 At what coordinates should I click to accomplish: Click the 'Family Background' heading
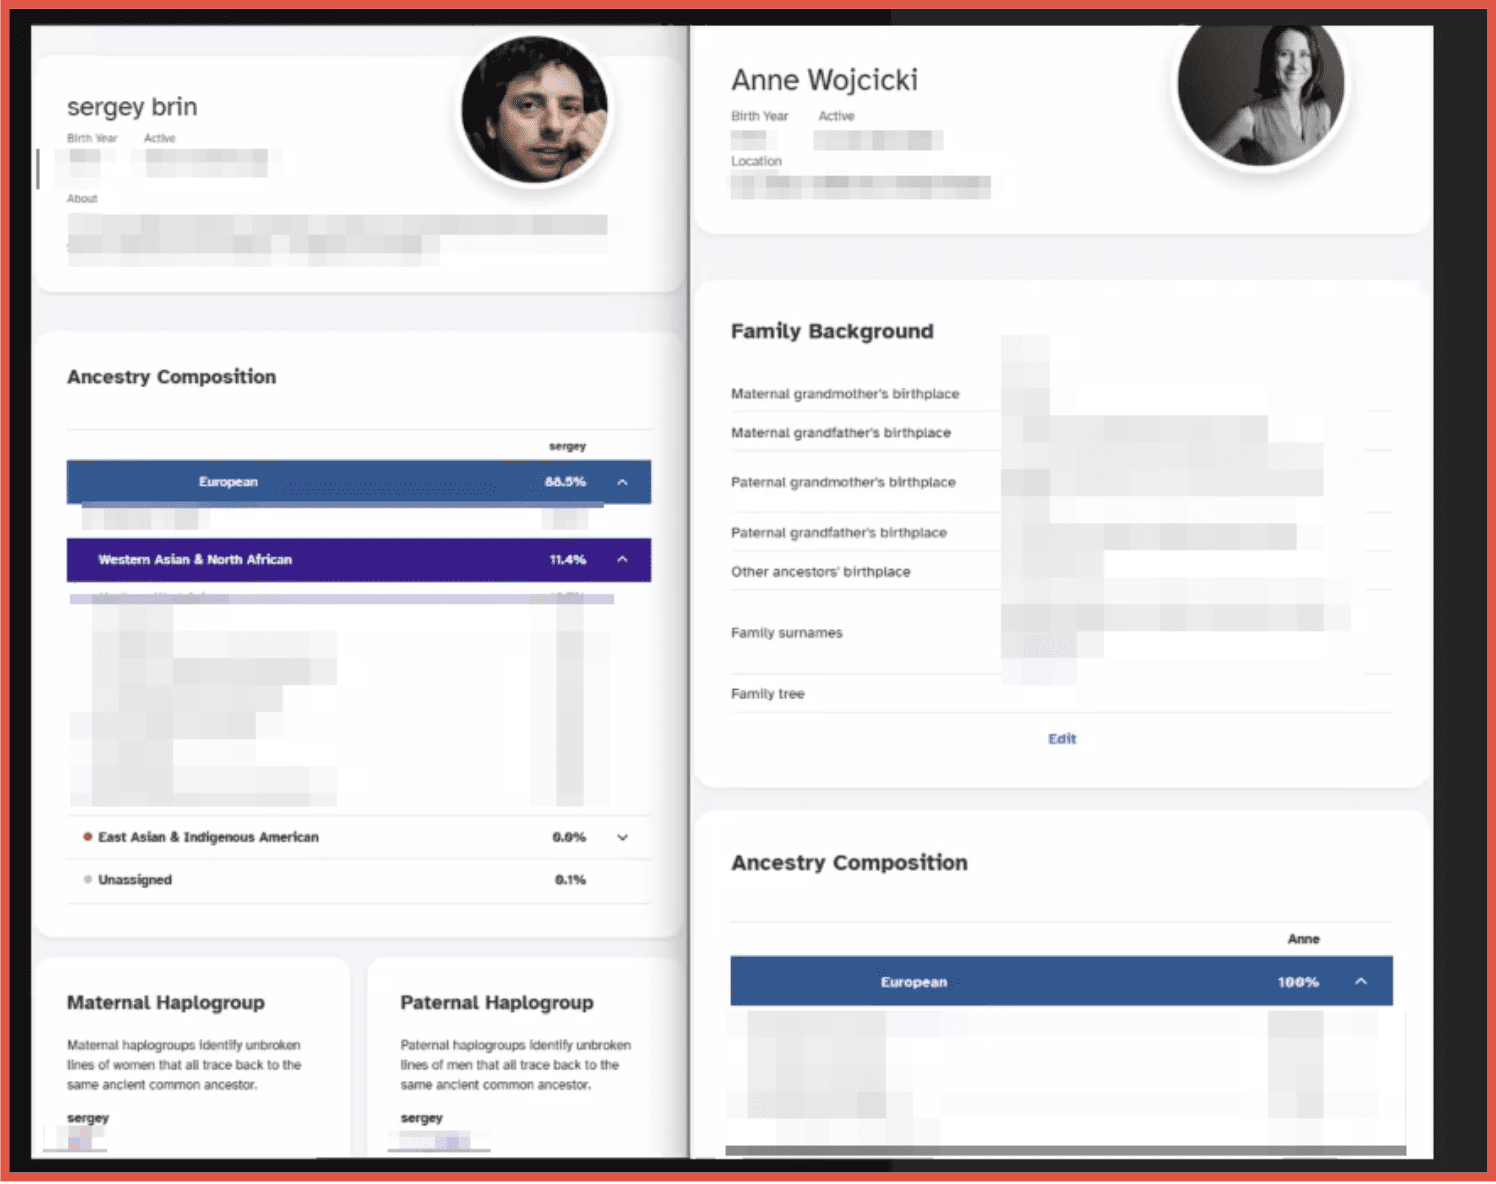832,331
